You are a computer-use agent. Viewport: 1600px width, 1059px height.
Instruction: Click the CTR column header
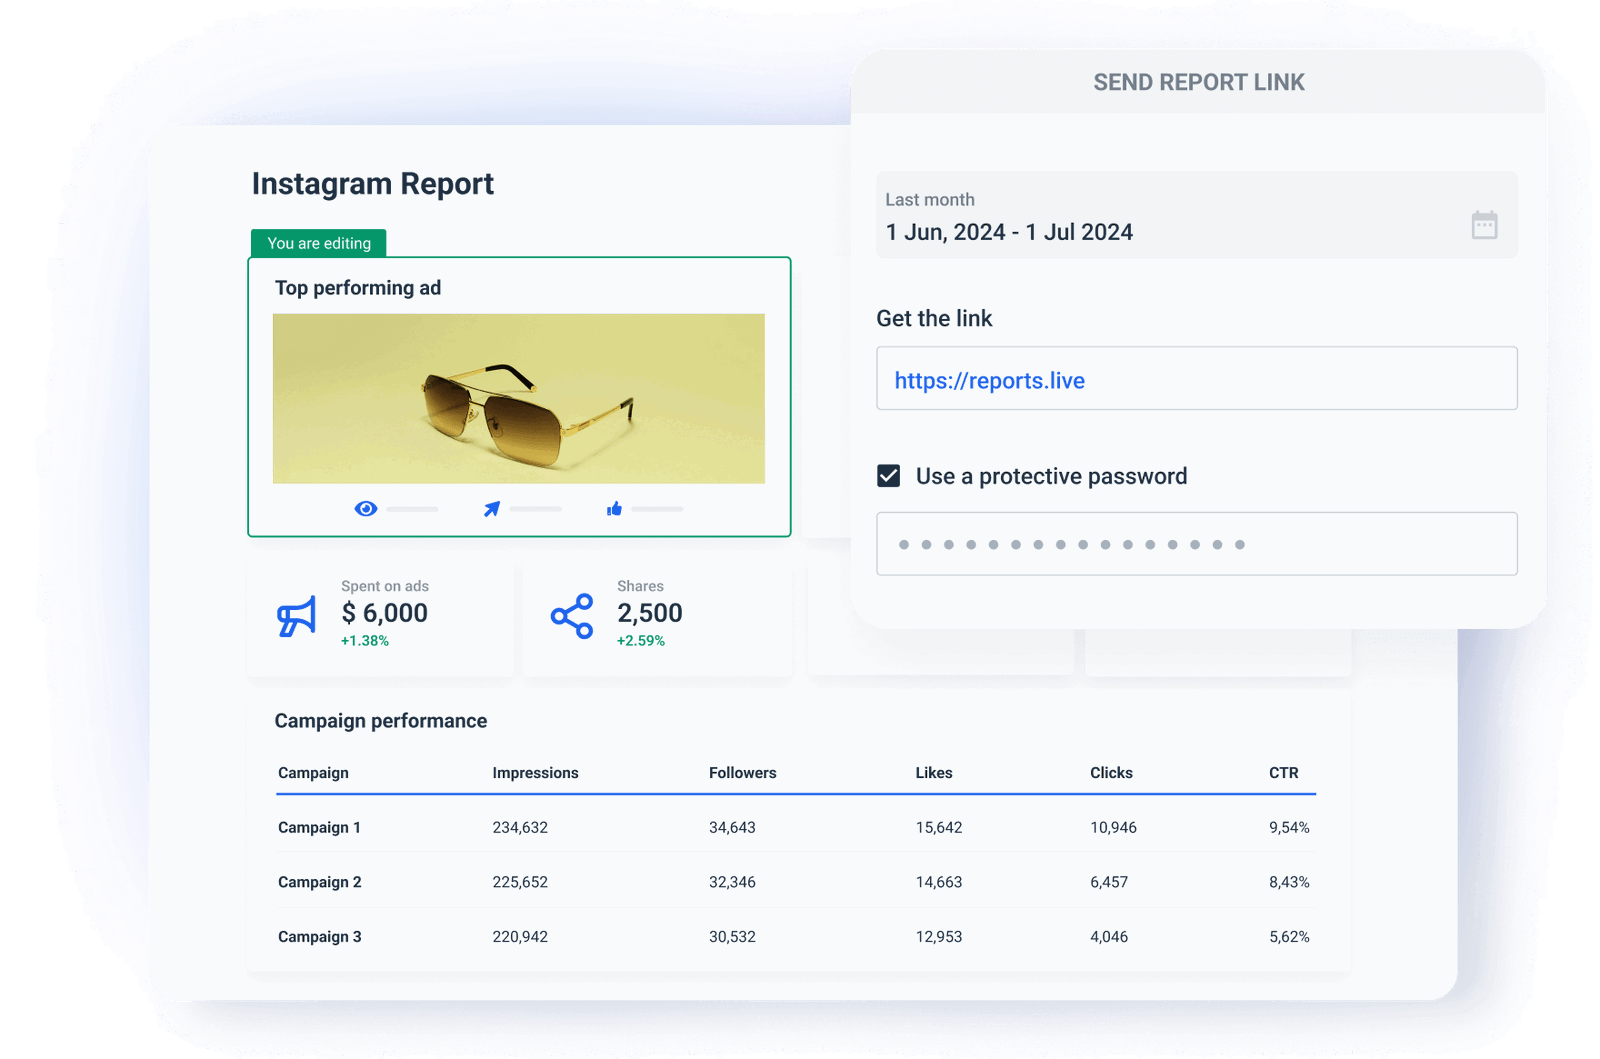1284,772
